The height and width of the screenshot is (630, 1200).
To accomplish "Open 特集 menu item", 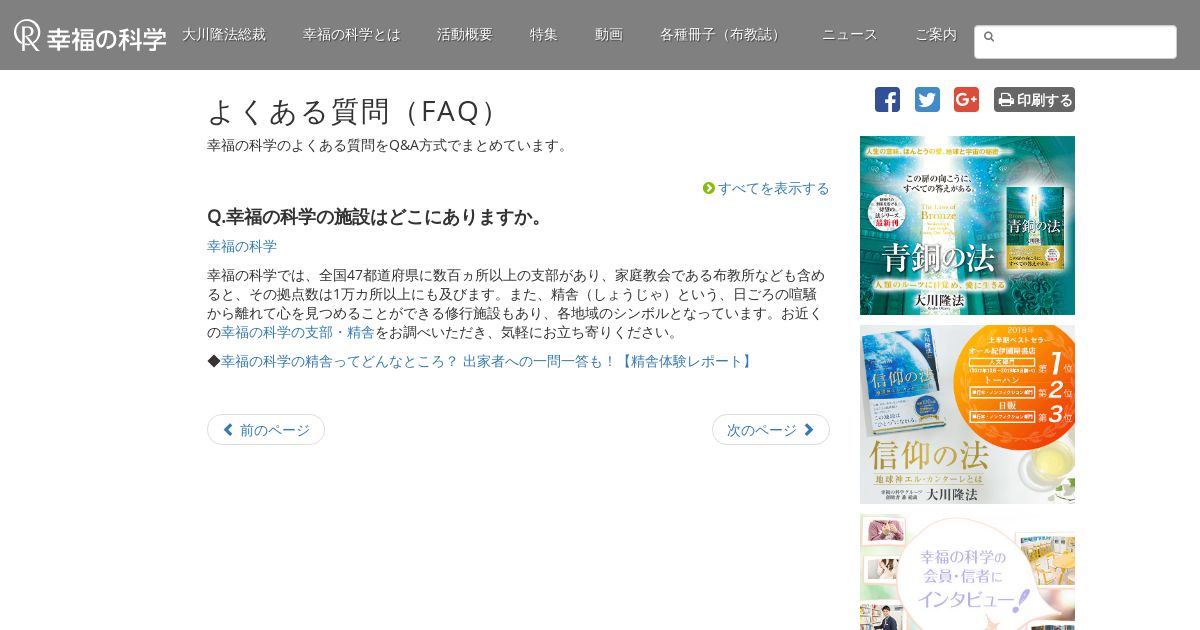I will click(x=544, y=35).
